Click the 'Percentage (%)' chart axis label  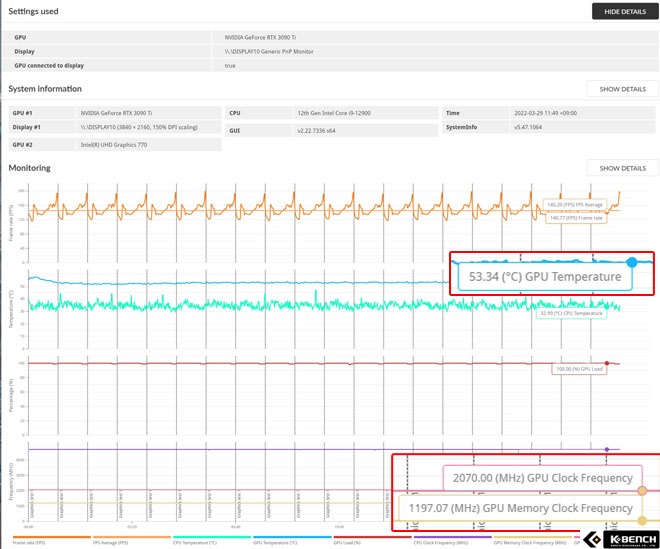click(11, 395)
